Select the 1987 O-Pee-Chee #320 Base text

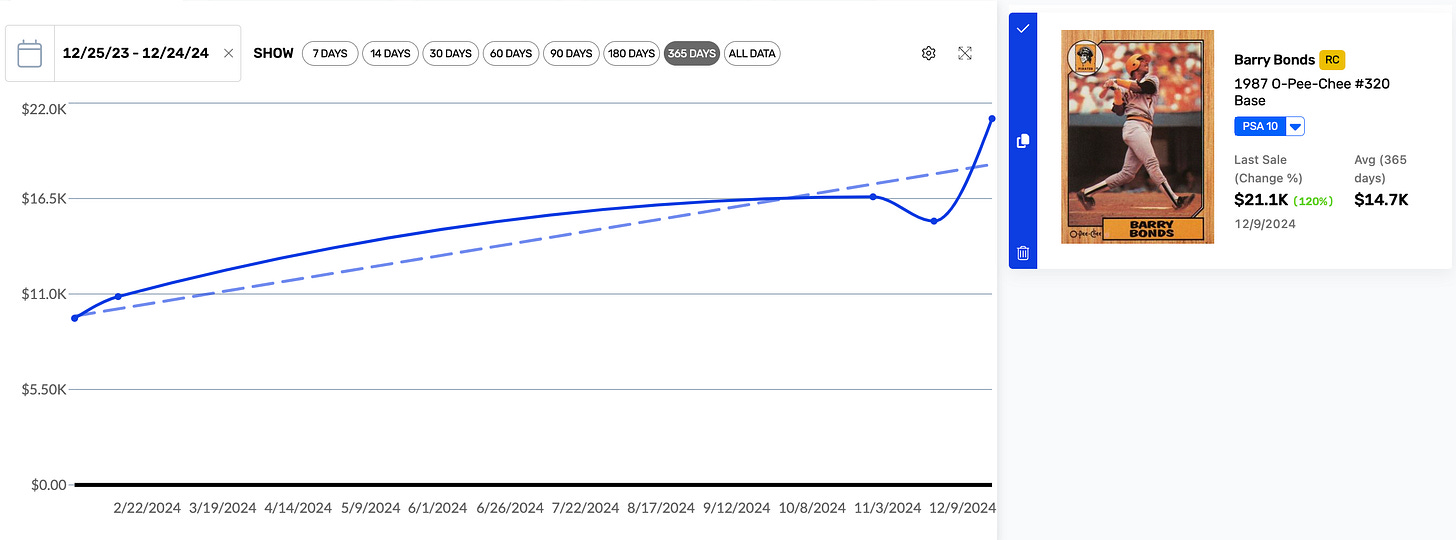(x=1312, y=92)
